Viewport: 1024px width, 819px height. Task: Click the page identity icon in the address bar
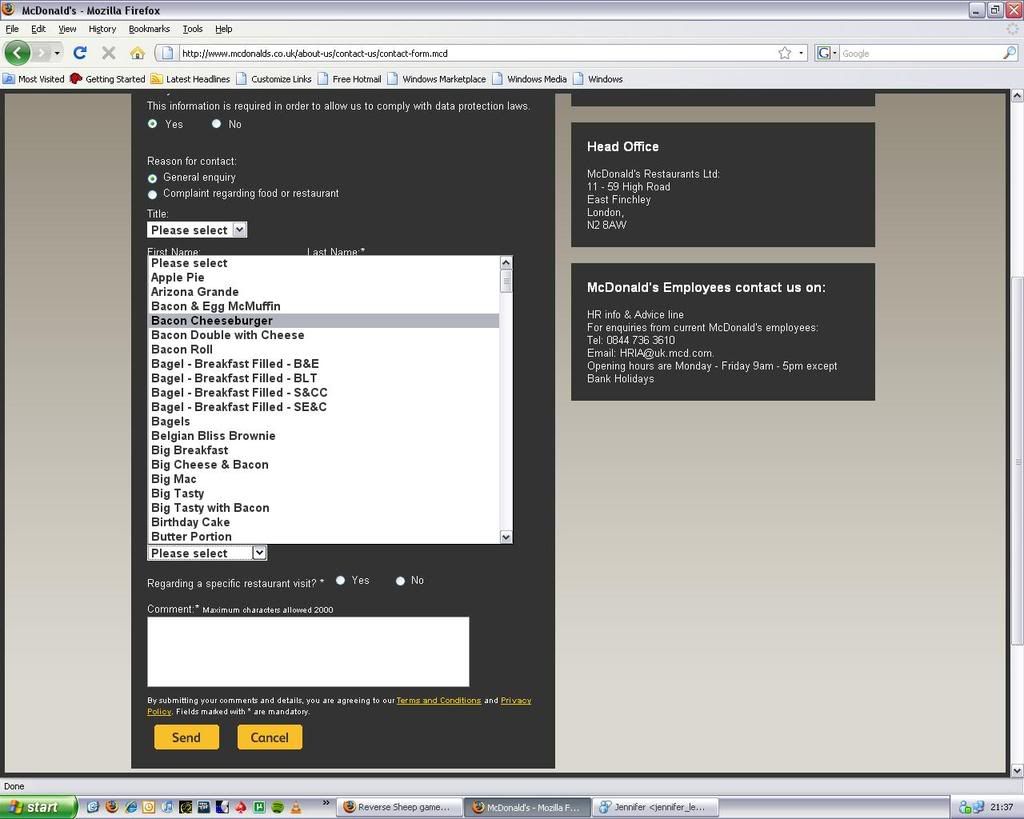[x=167, y=53]
